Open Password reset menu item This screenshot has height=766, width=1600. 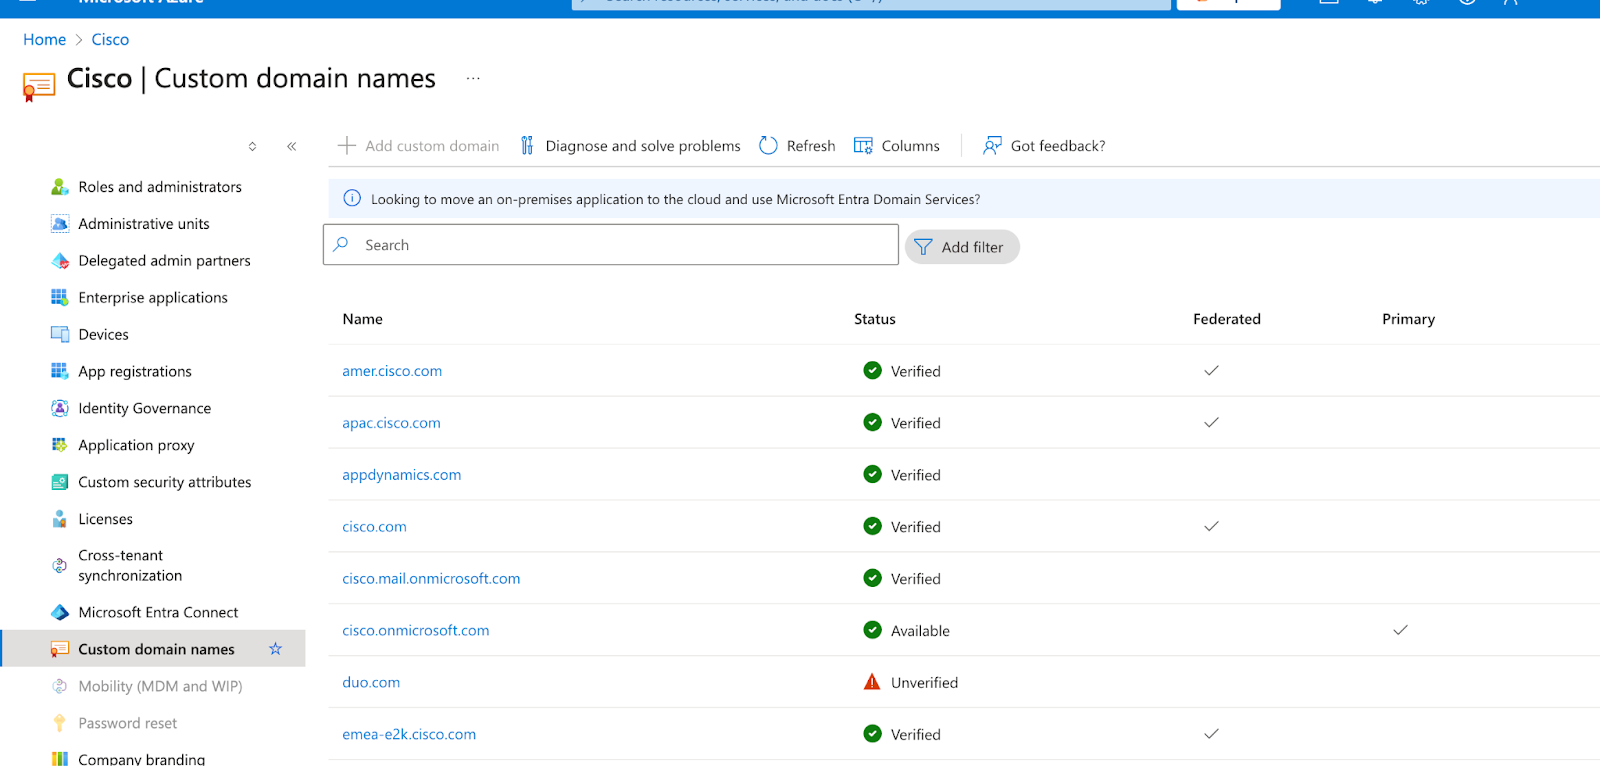[127, 724]
